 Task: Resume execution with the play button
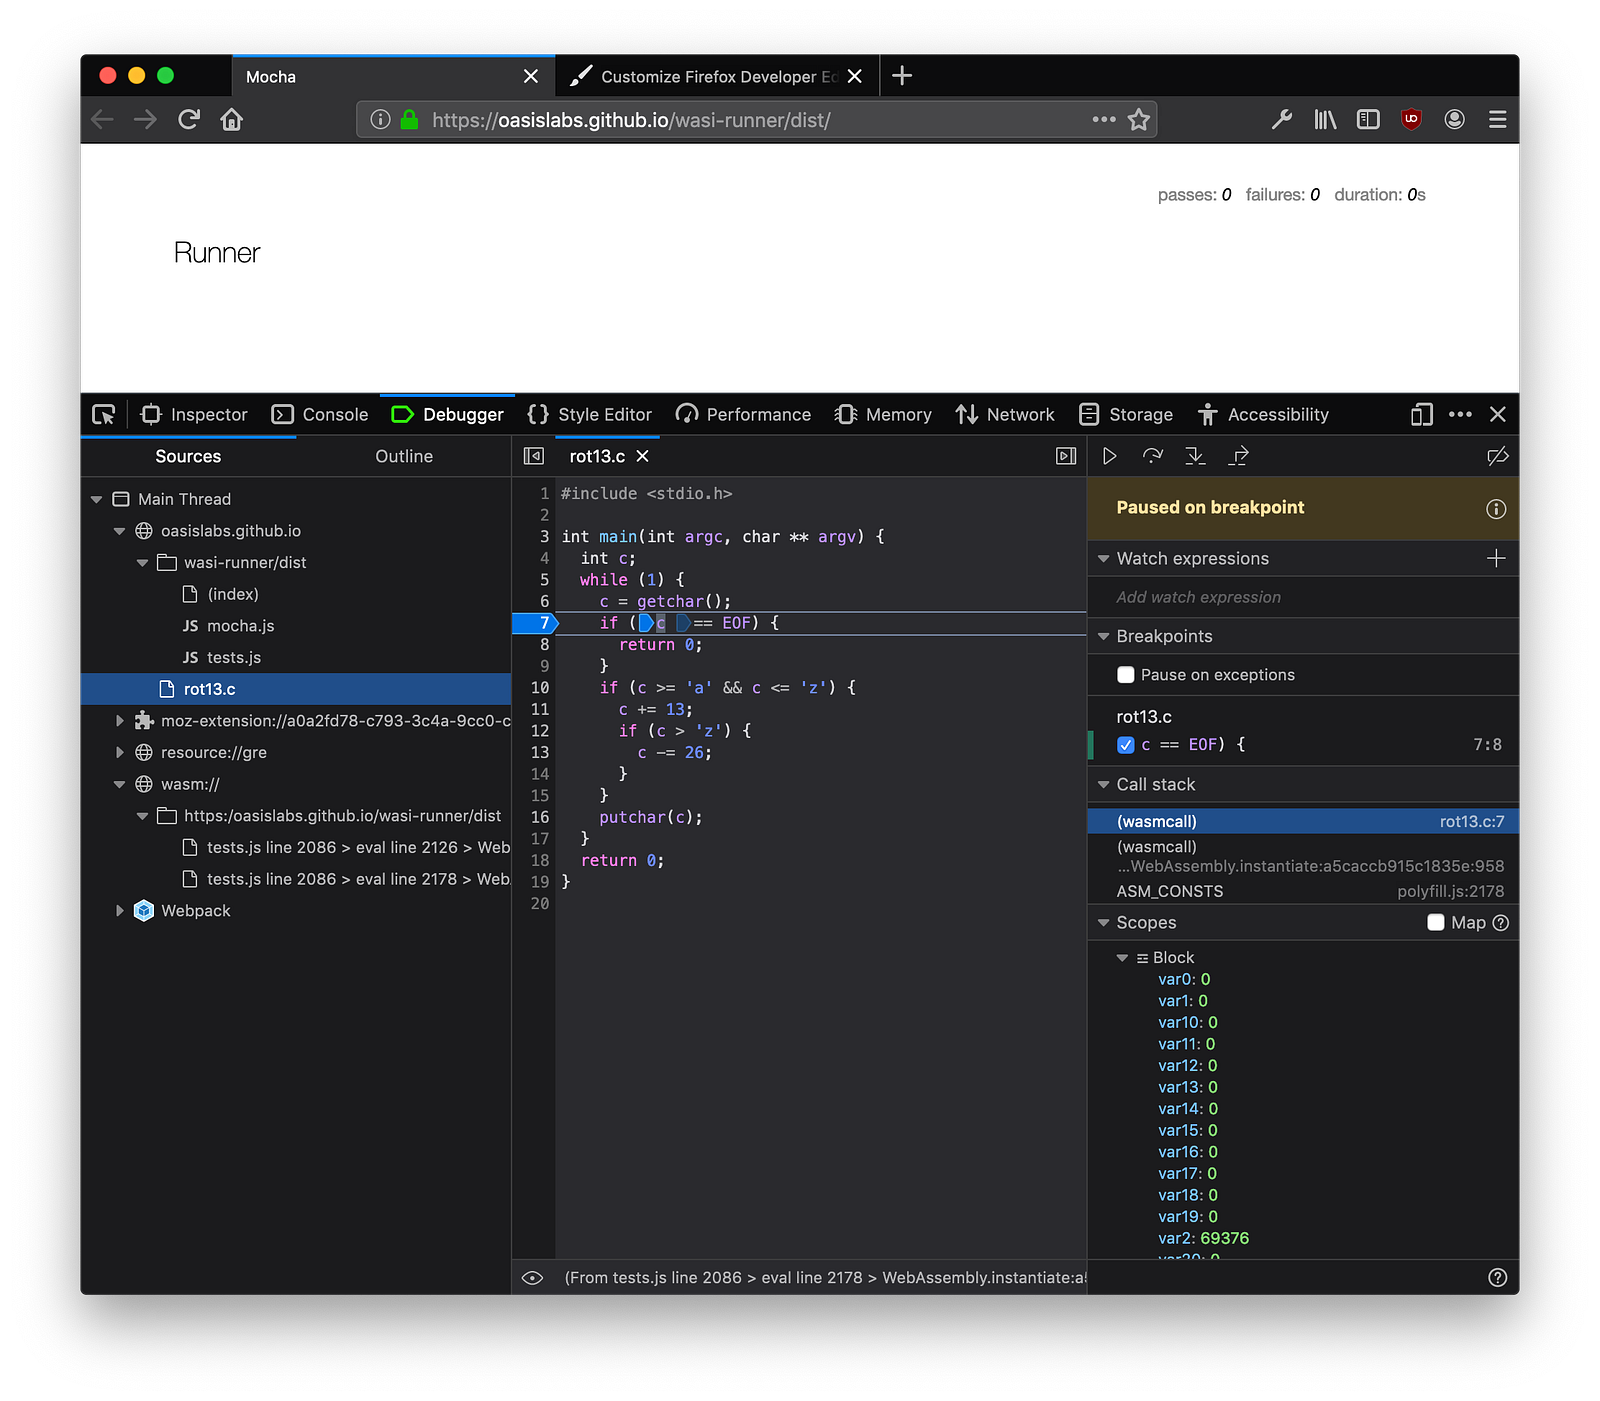point(1110,456)
